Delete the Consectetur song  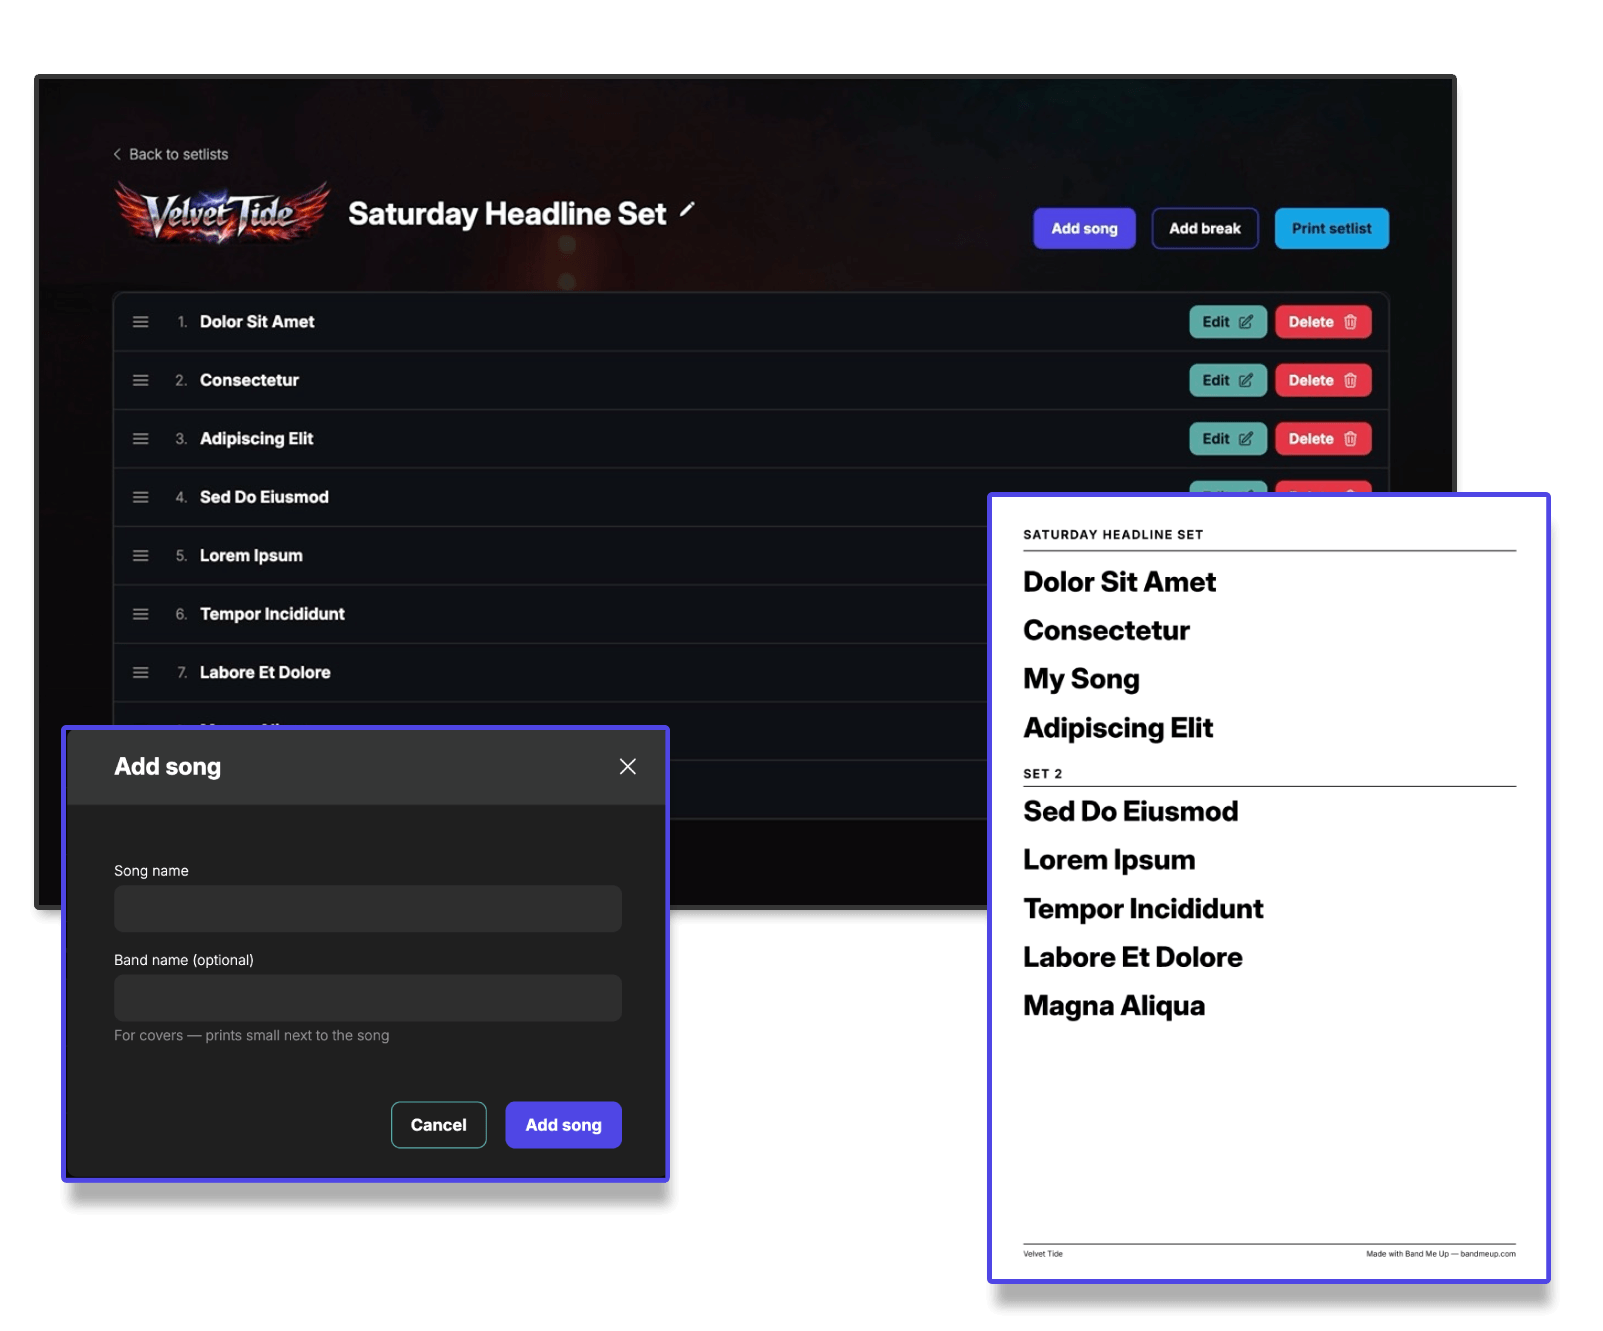tap(1323, 380)
